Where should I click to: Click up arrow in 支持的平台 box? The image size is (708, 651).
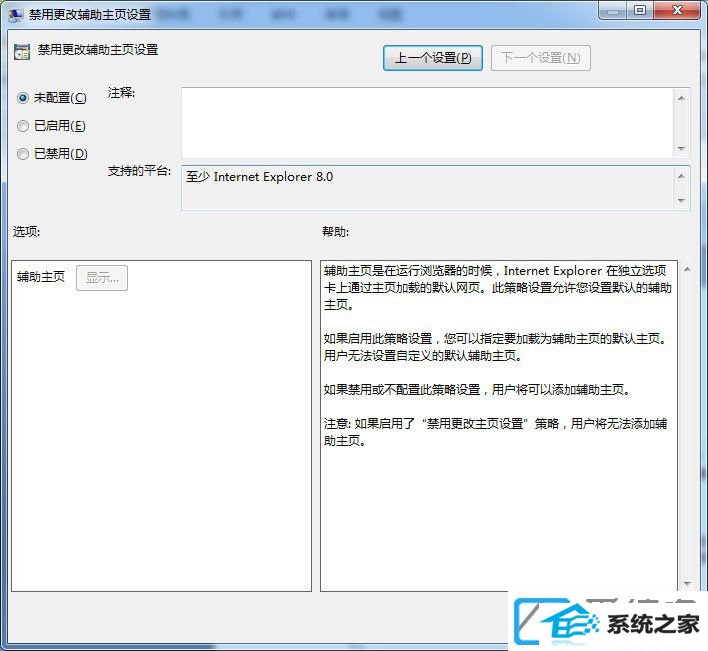point(681,176)
